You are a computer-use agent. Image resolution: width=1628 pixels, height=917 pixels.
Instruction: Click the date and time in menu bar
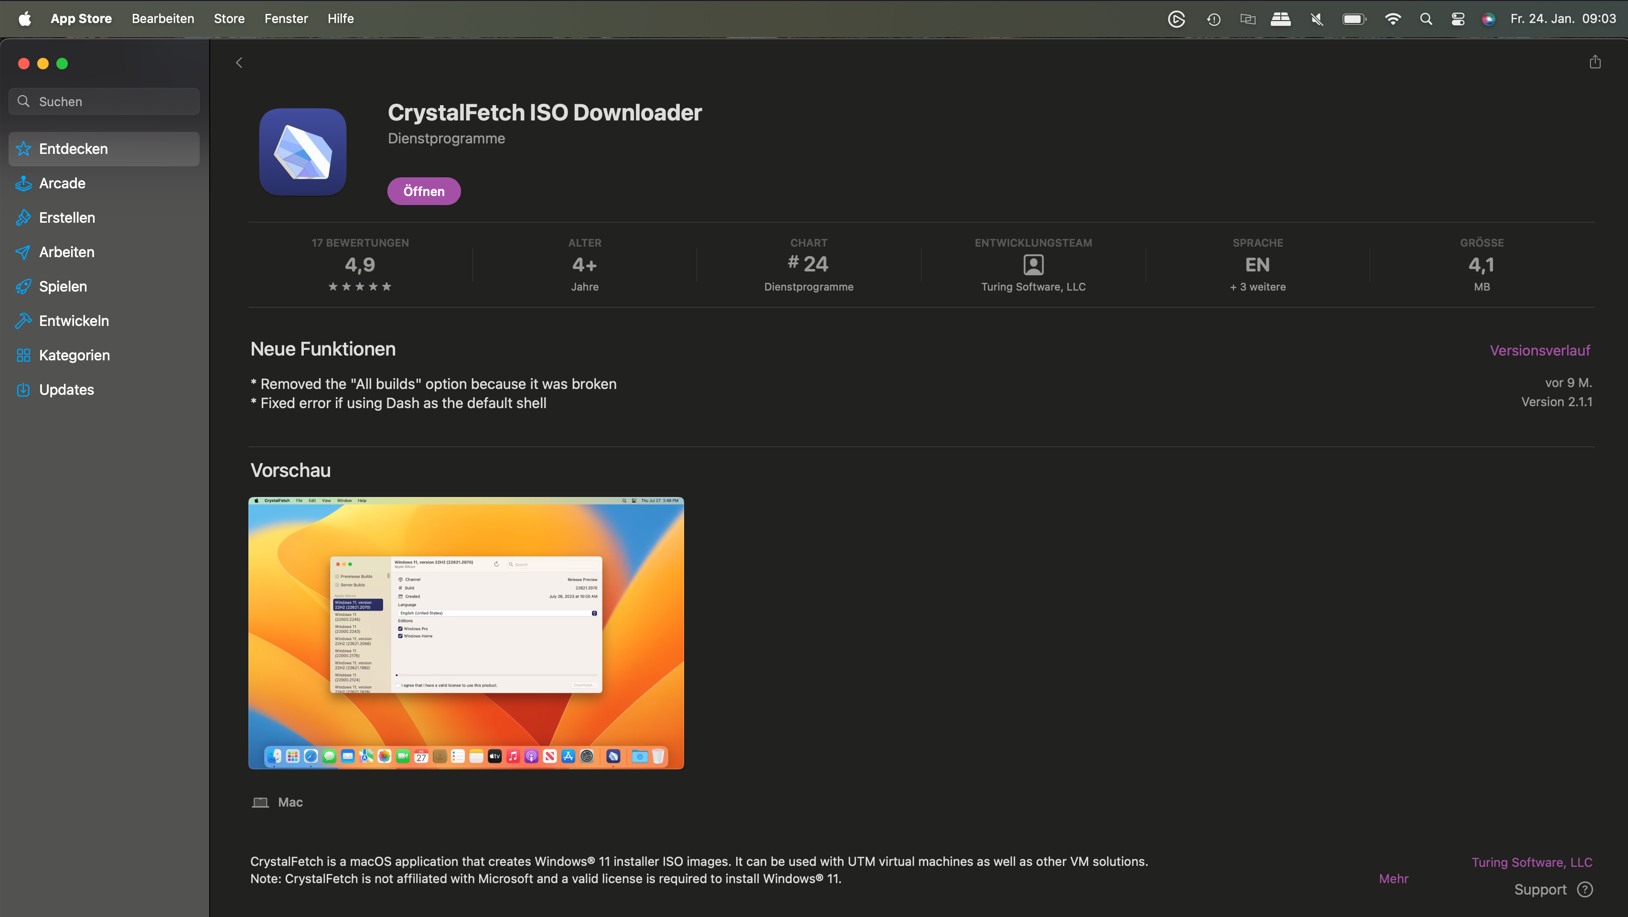pyautogui.click(x=1563, y=18)
